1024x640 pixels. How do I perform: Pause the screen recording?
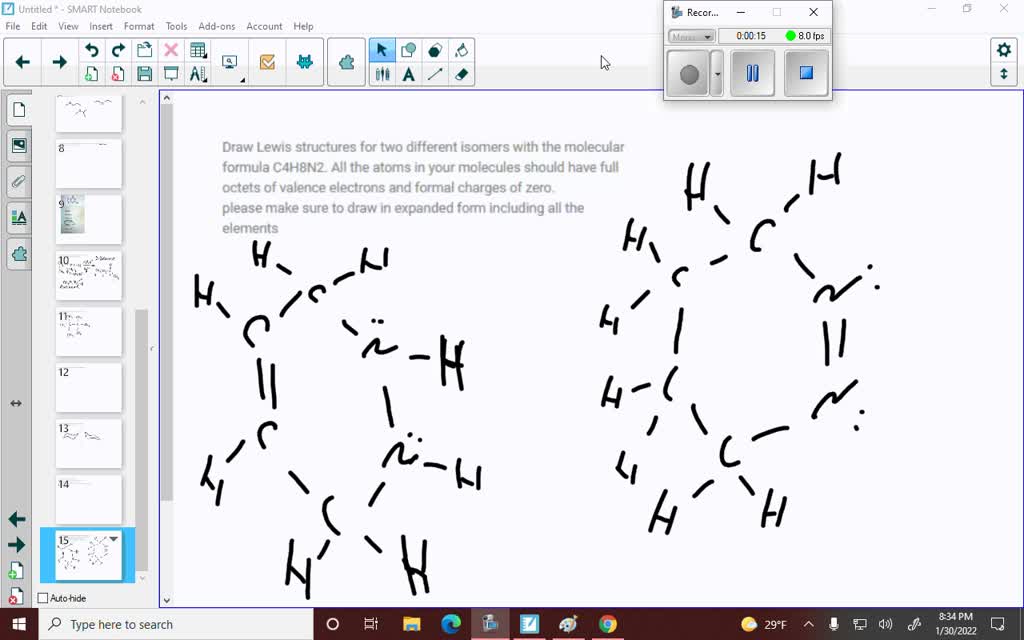tap(754, 74)
